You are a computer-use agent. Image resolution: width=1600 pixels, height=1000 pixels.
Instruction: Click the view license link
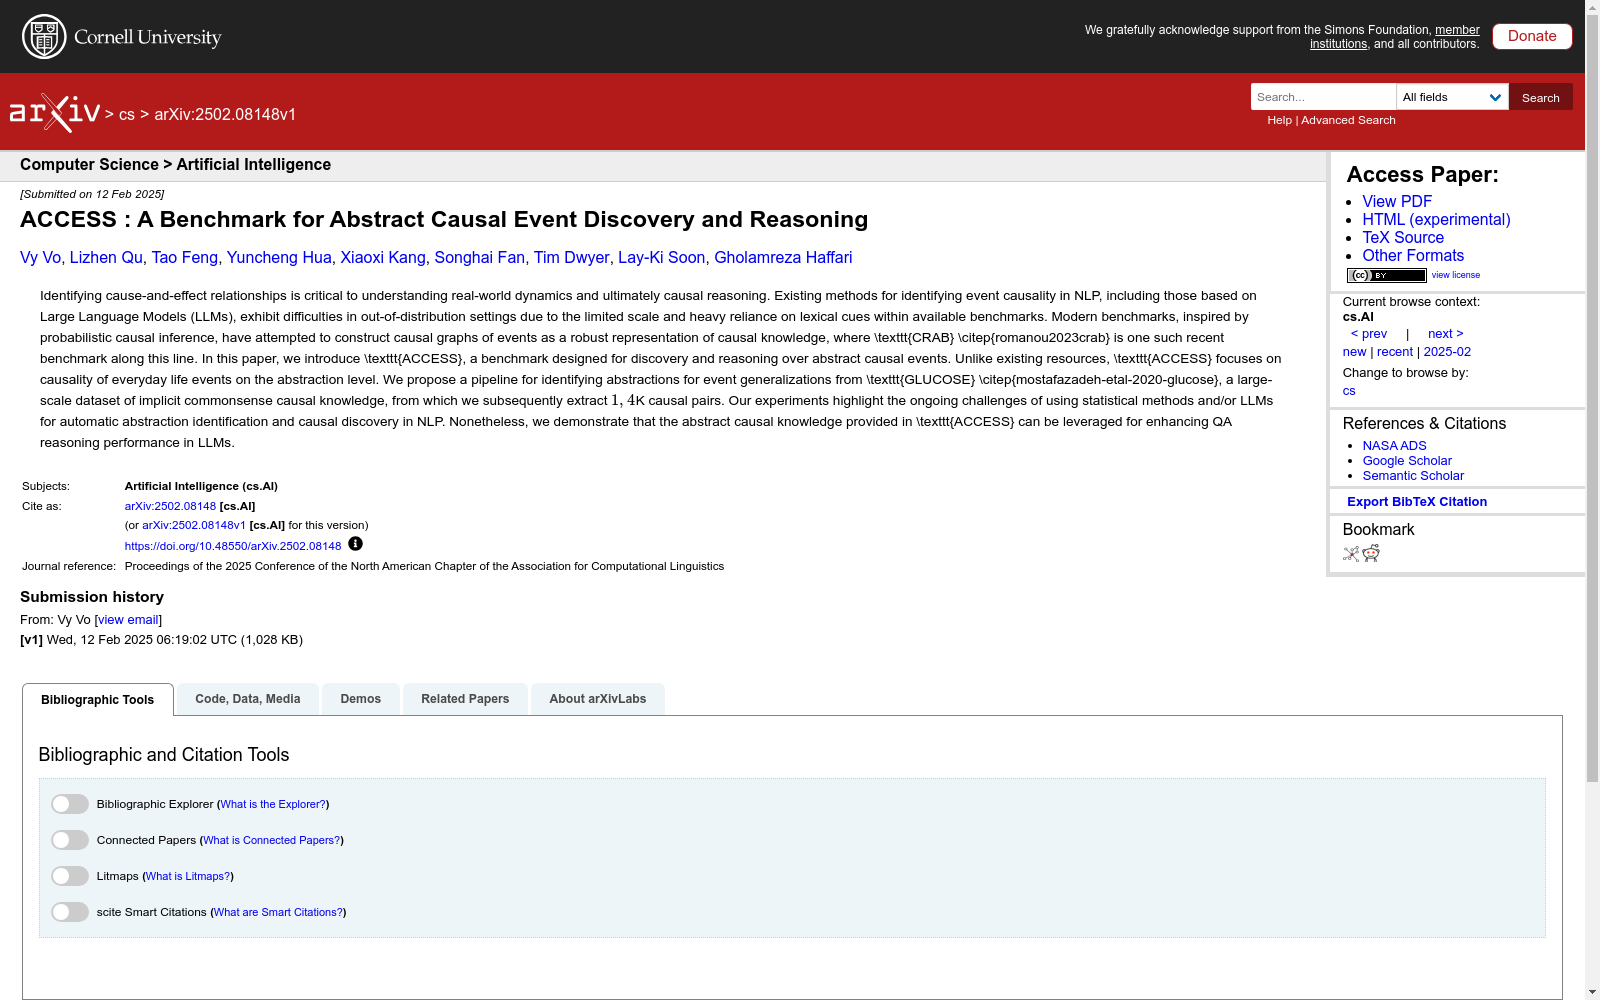tap(1456, 275)
